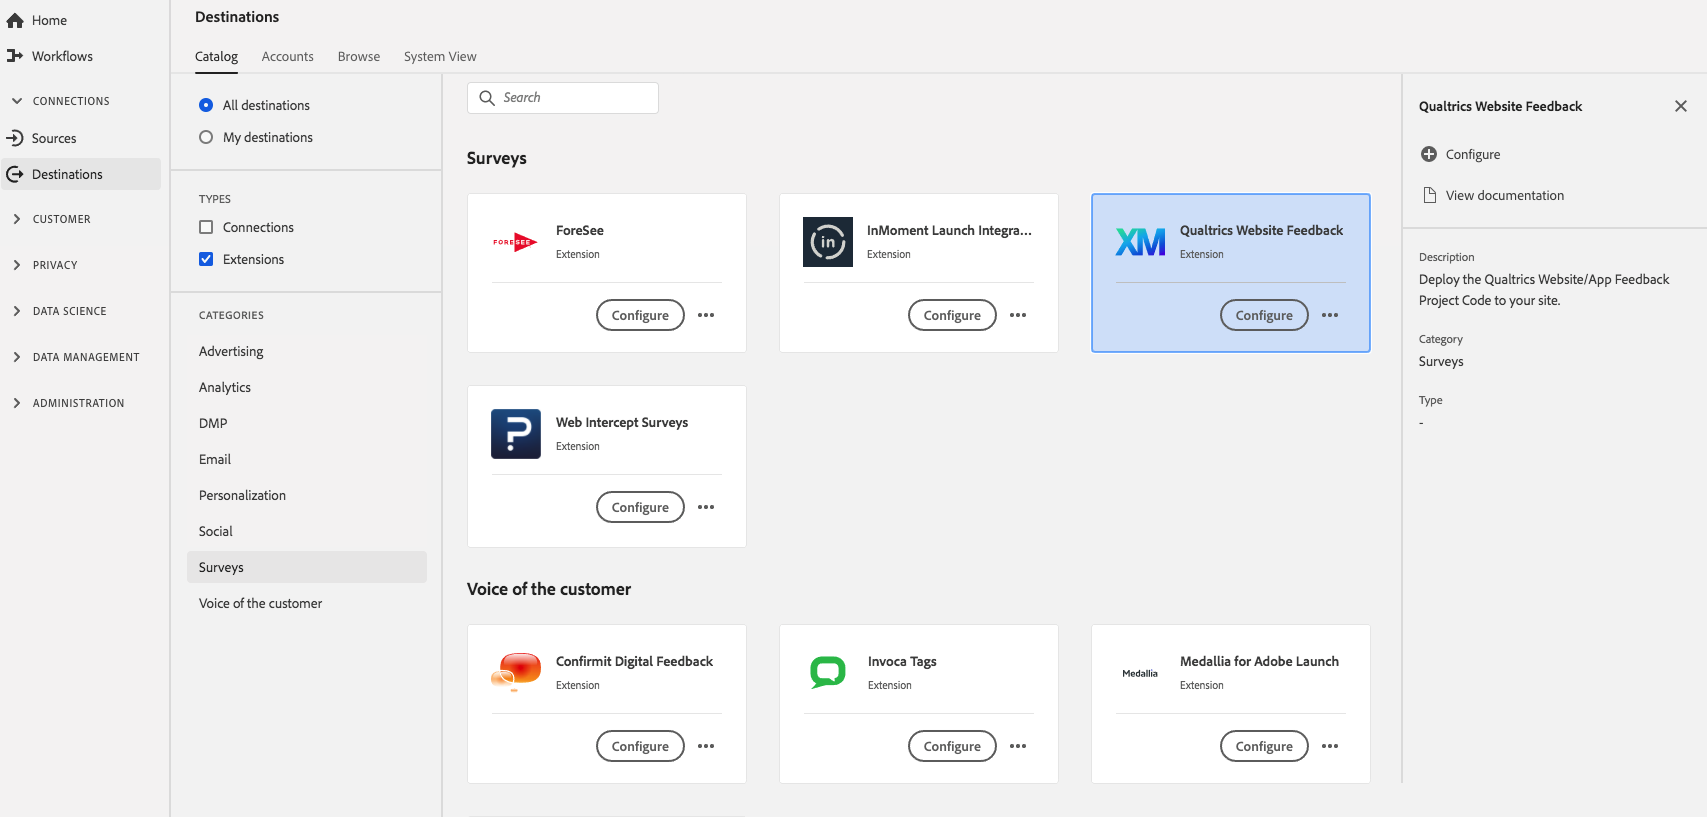
Task: Filter by DMP category
Action: [213, 423]
